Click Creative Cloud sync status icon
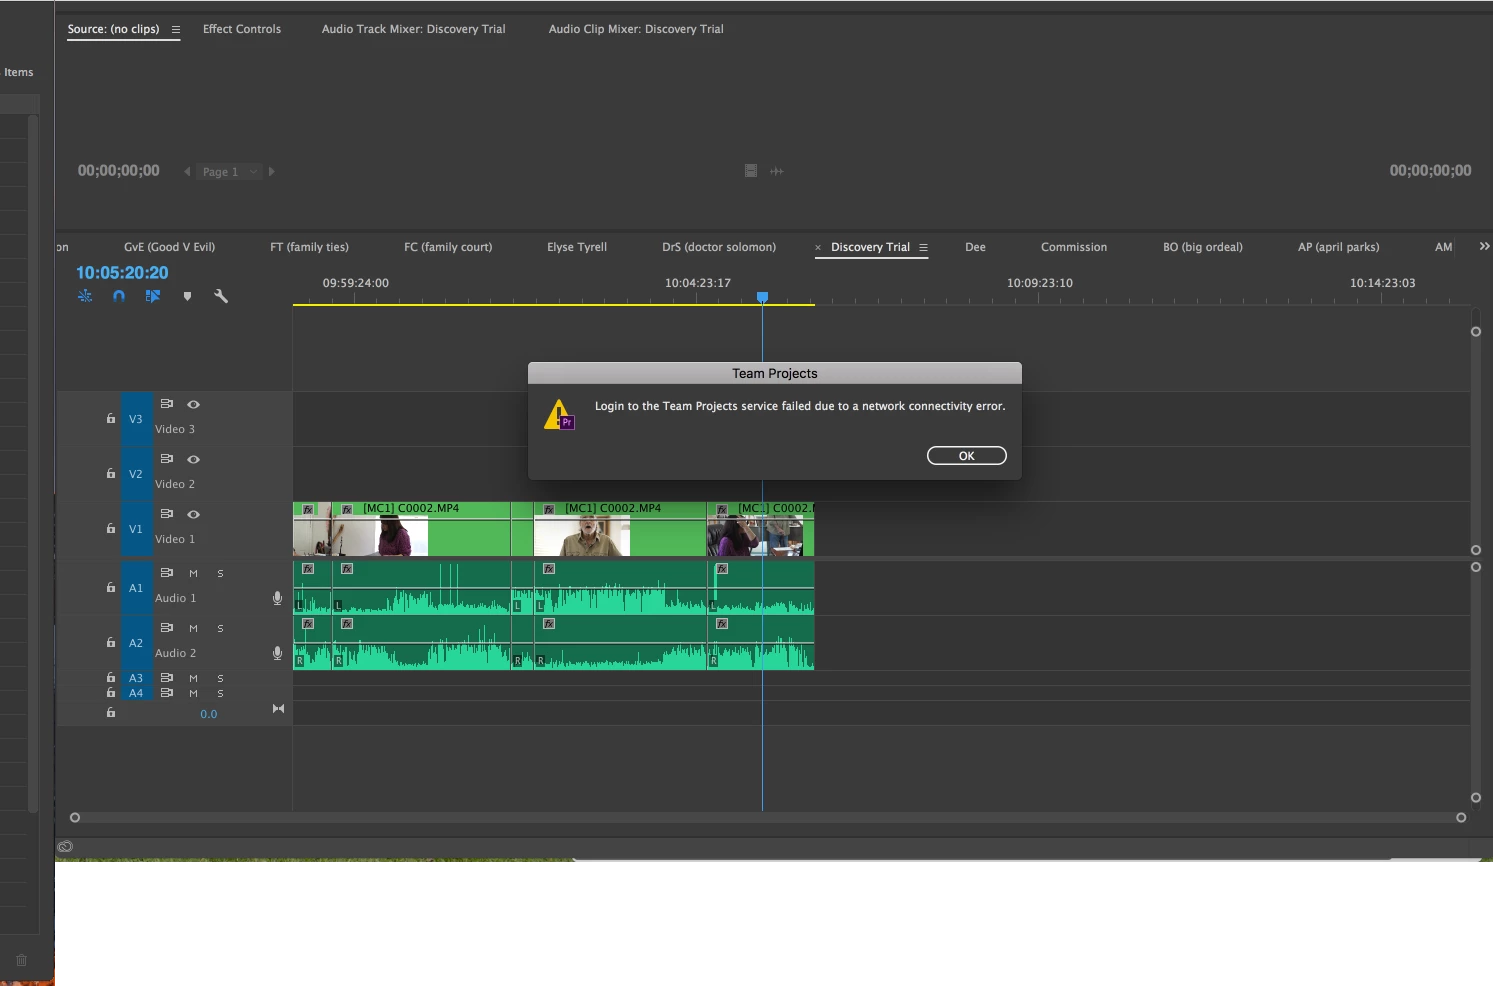The width and height of the screenshot is (1493, 986). 65,847
